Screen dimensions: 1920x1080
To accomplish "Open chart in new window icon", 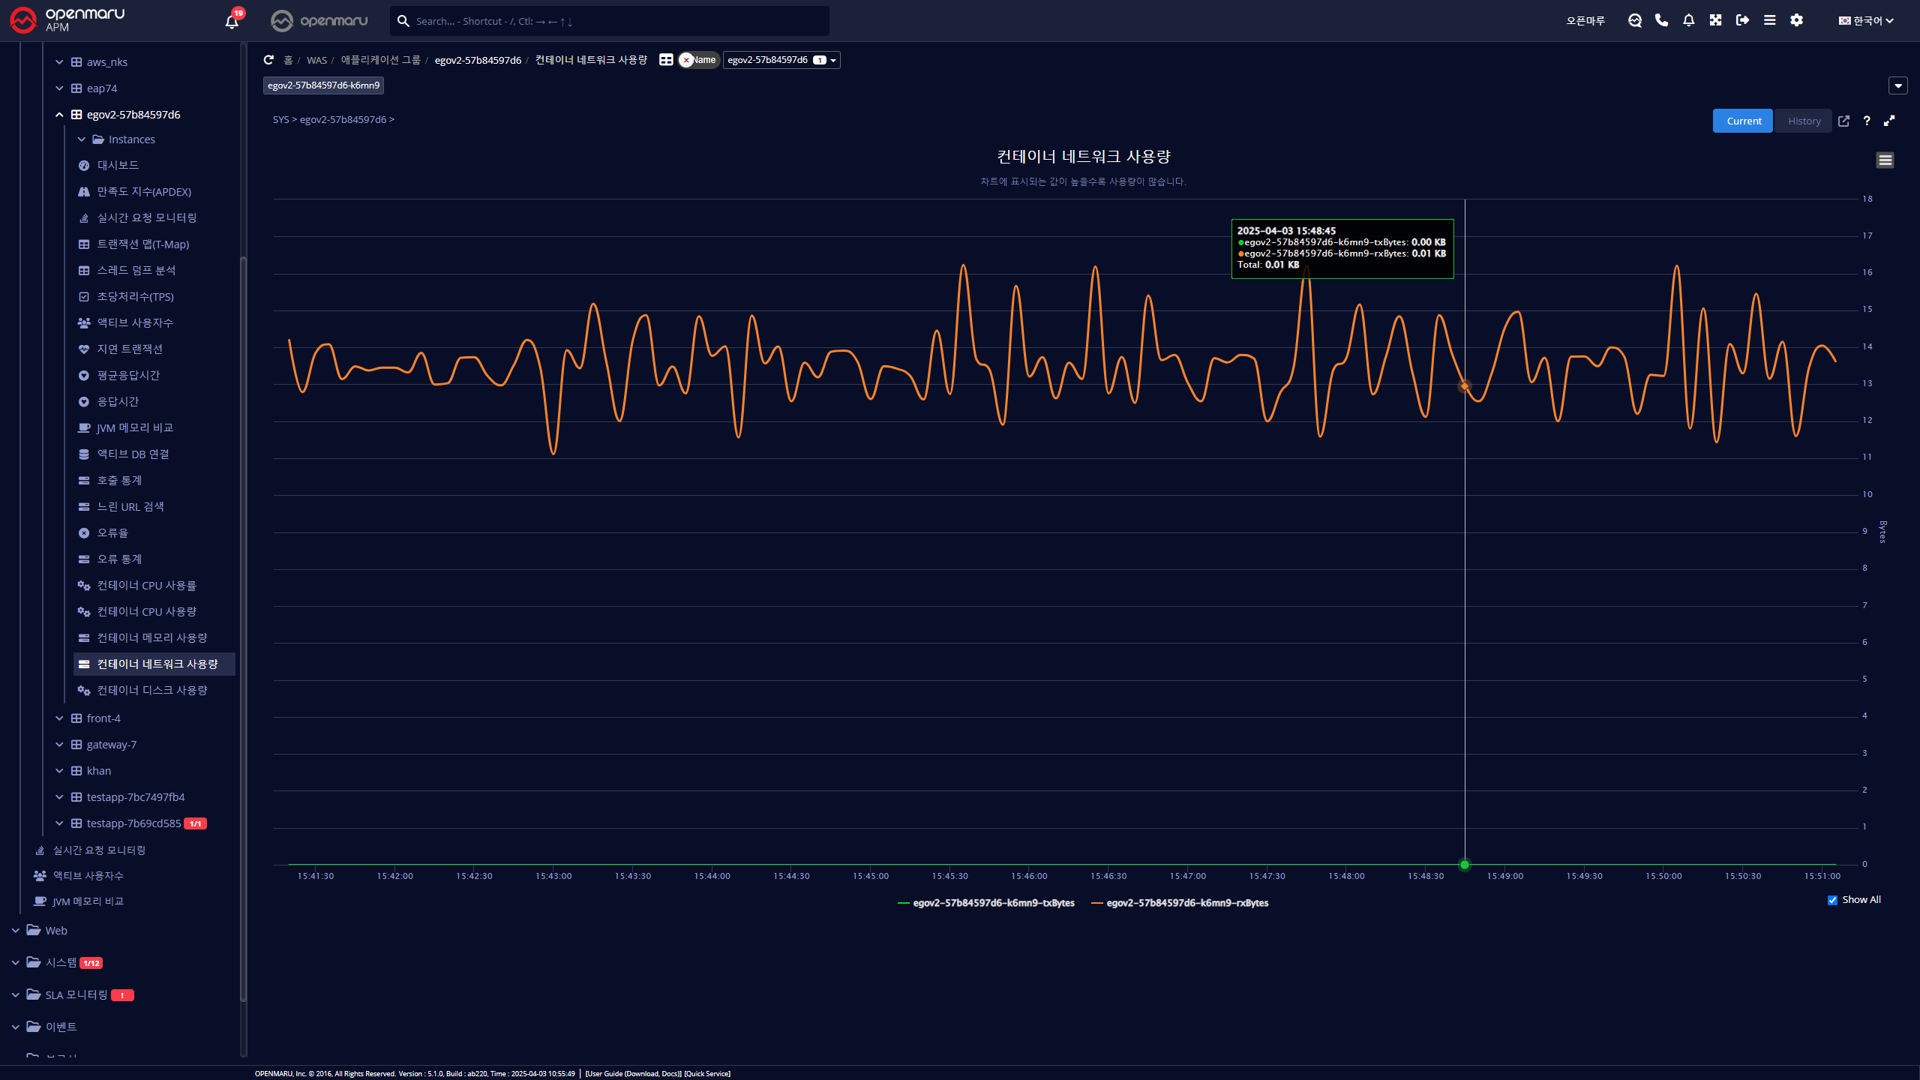I will point(1844,121).
